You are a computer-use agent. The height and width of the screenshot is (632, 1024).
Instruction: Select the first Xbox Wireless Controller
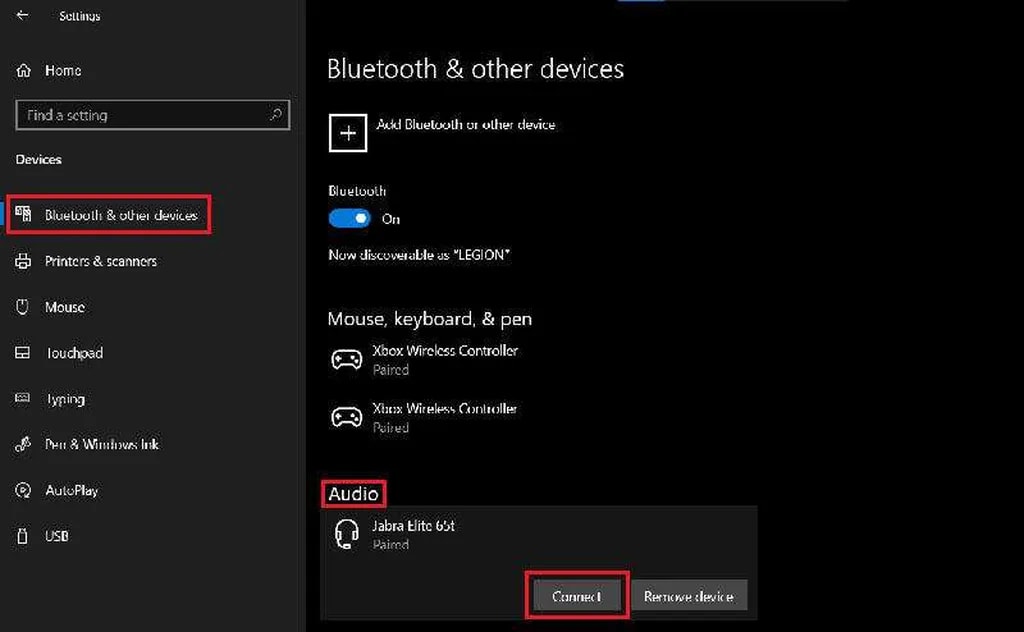[x=444, y=360]
